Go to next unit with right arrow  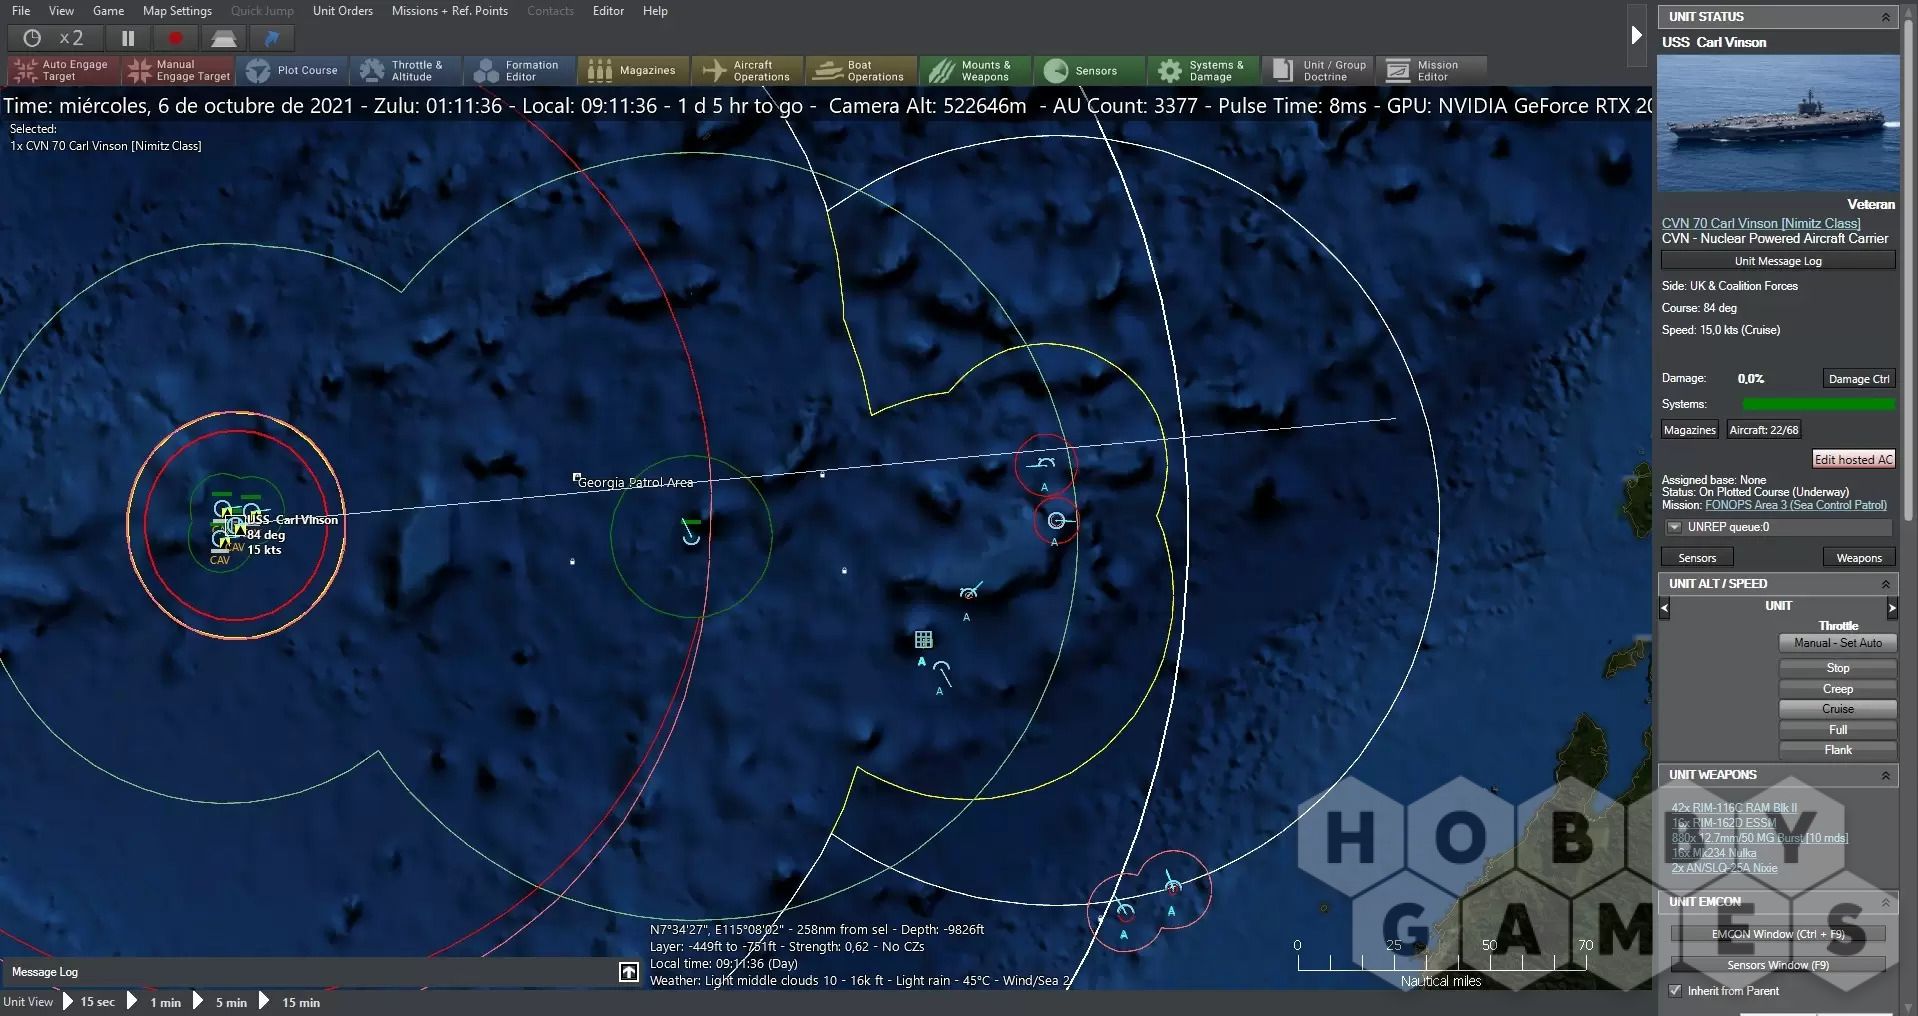[1891, 607]
